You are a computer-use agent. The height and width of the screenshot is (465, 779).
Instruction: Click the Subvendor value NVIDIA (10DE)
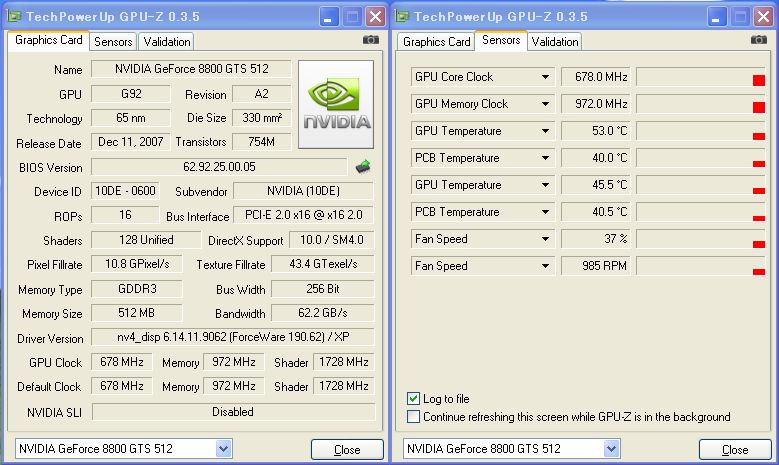(x=304, y=191)
